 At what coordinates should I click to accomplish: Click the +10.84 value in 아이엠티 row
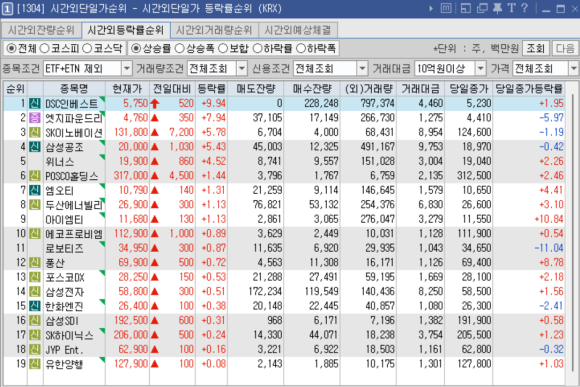tap(549, 219)
